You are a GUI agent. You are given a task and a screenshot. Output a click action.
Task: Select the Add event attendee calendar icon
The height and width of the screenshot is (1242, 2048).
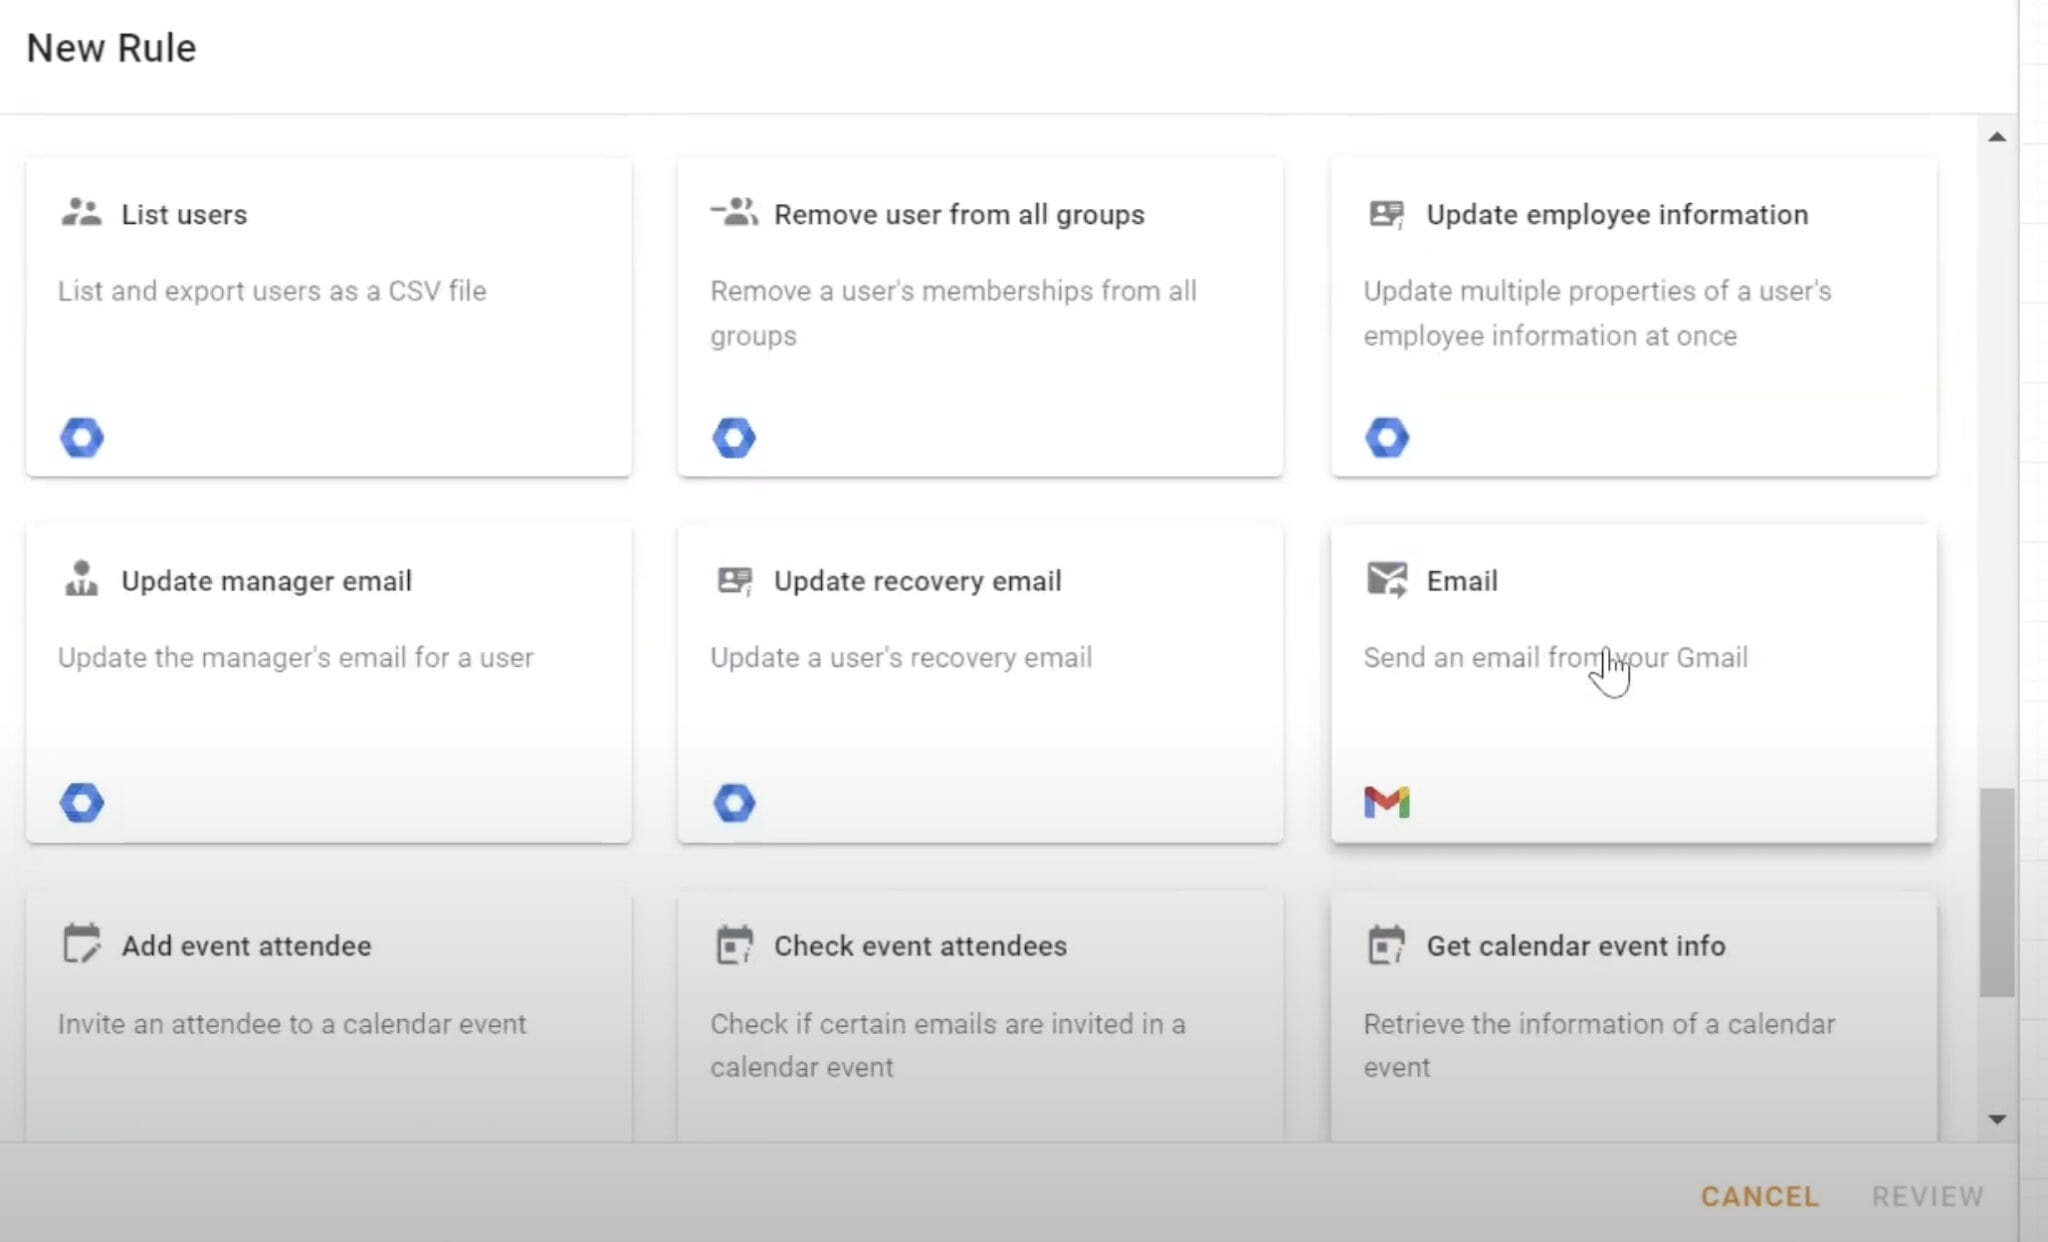click(82, 944)
